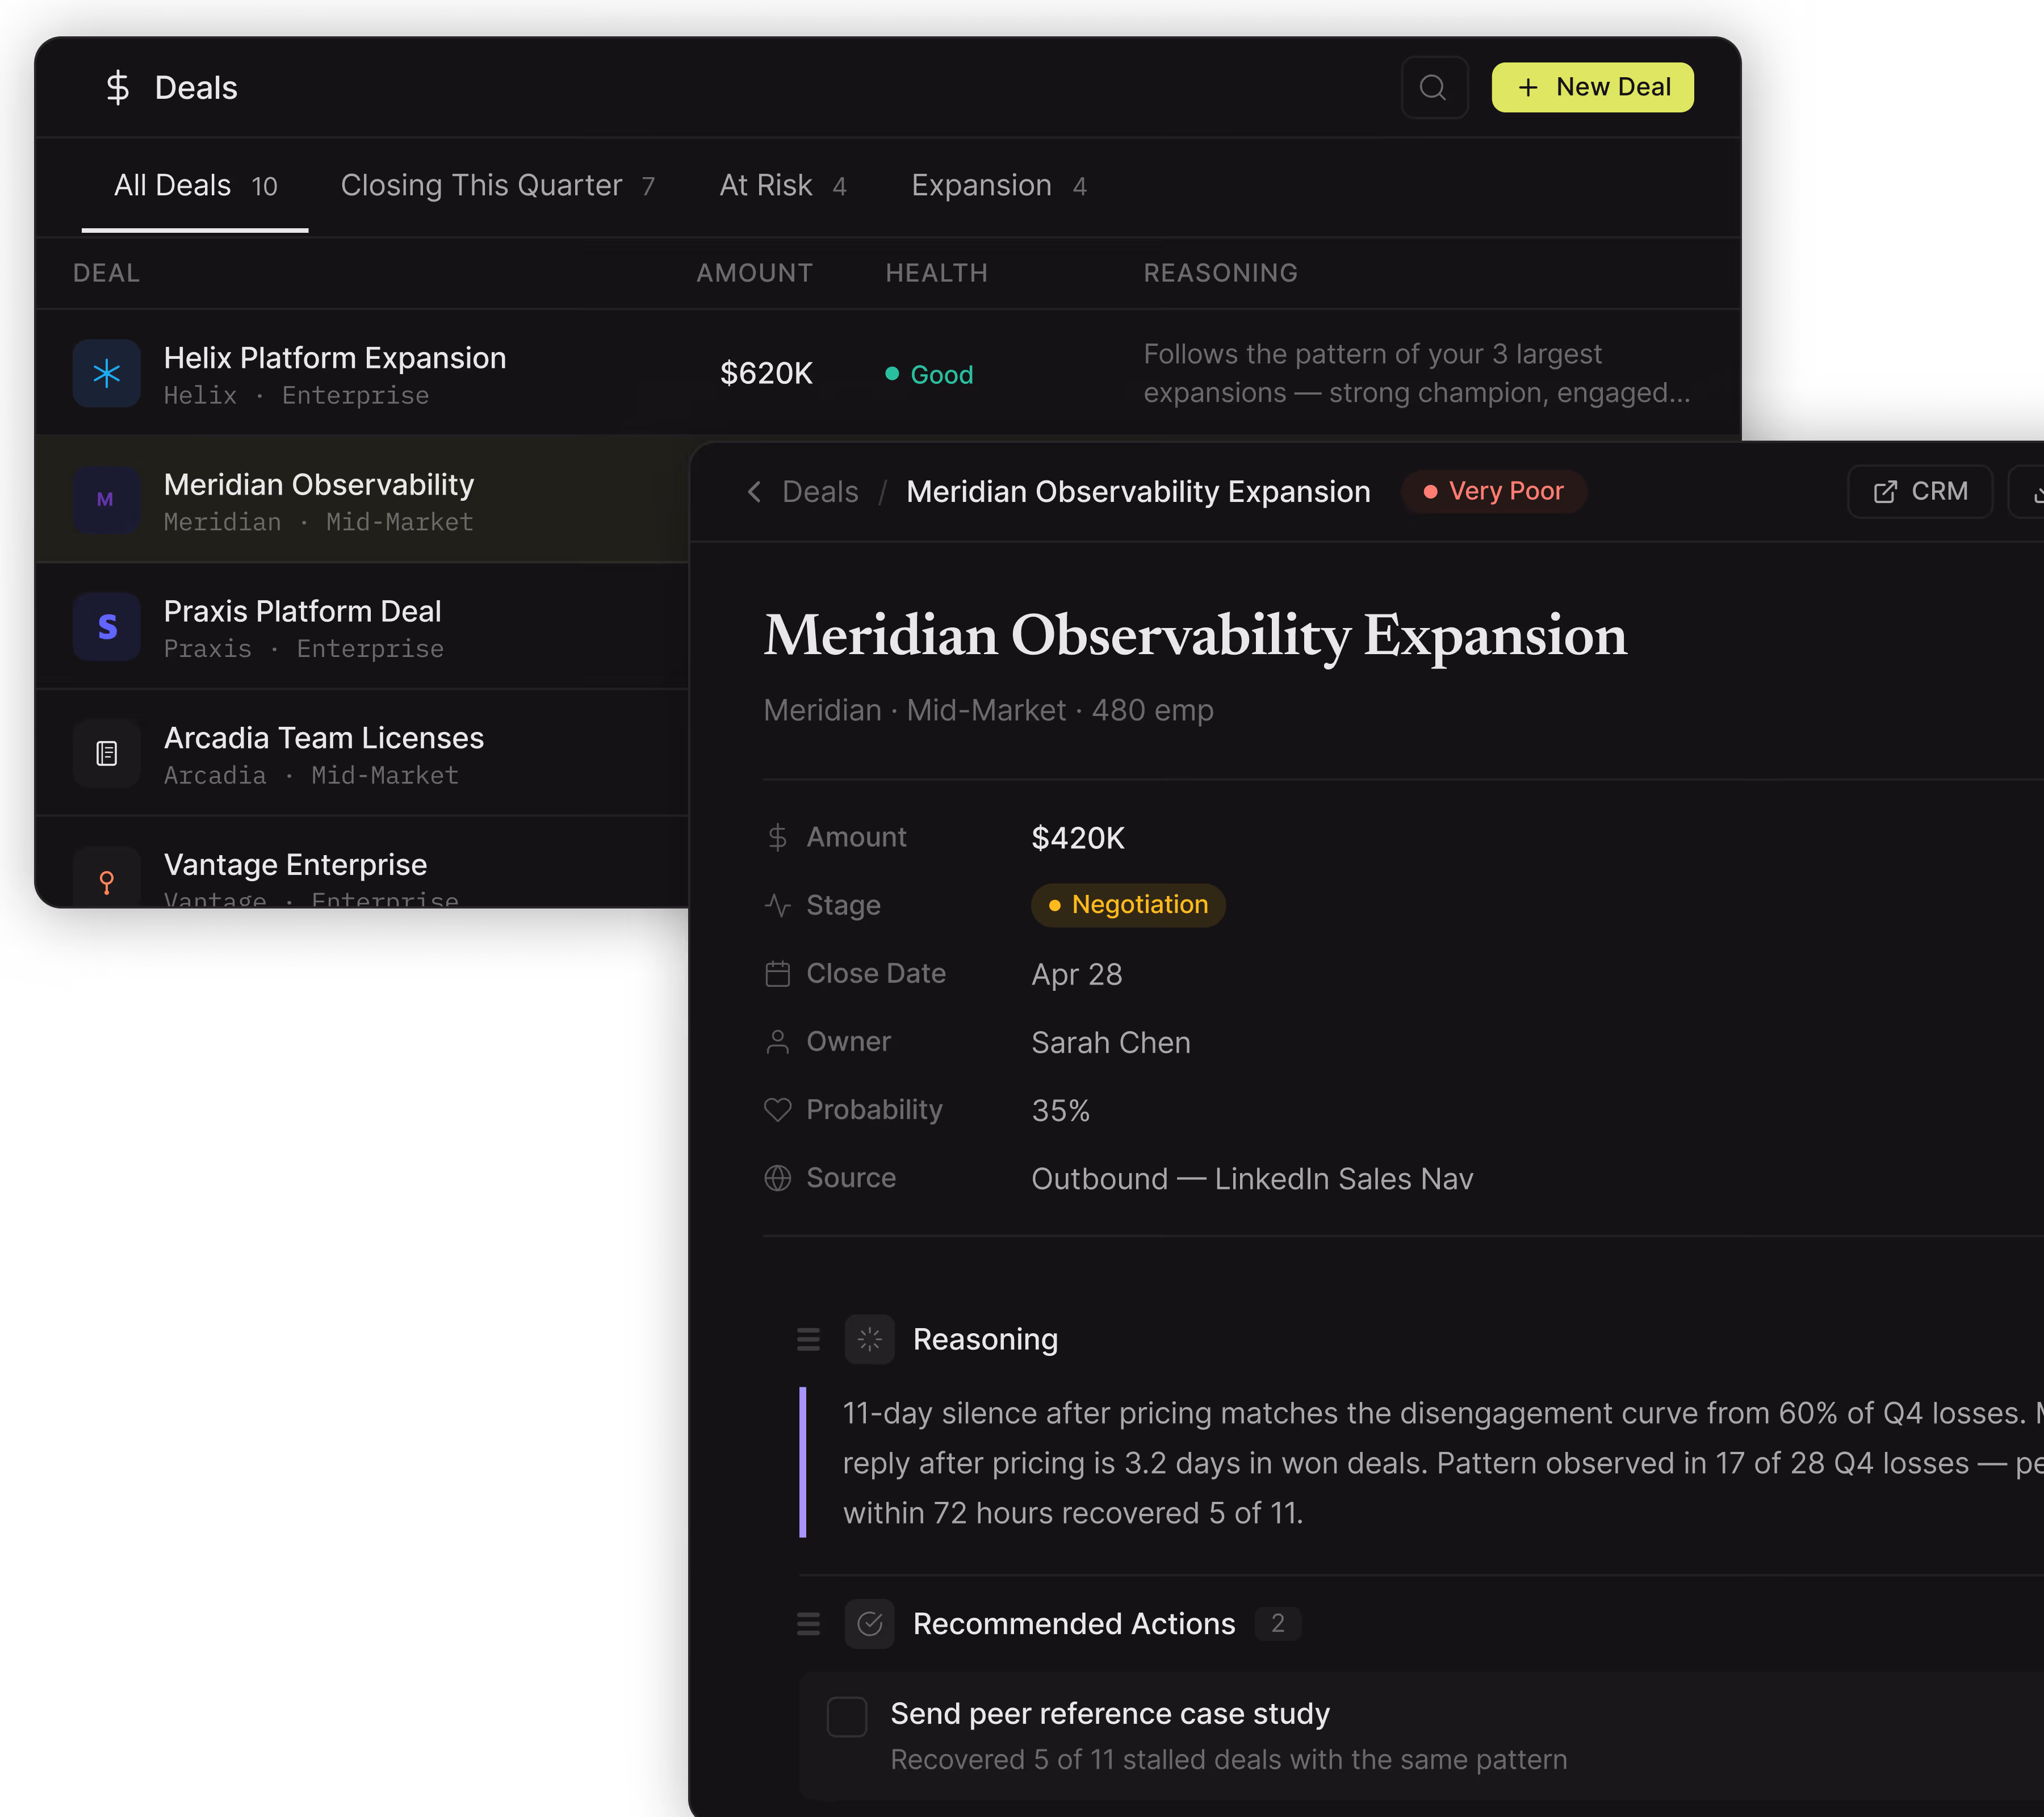Image resolution: width=2044 pixels, height=1817 pixels.
Task: Select the Expansion tab
Action: (x=998, y=186)
